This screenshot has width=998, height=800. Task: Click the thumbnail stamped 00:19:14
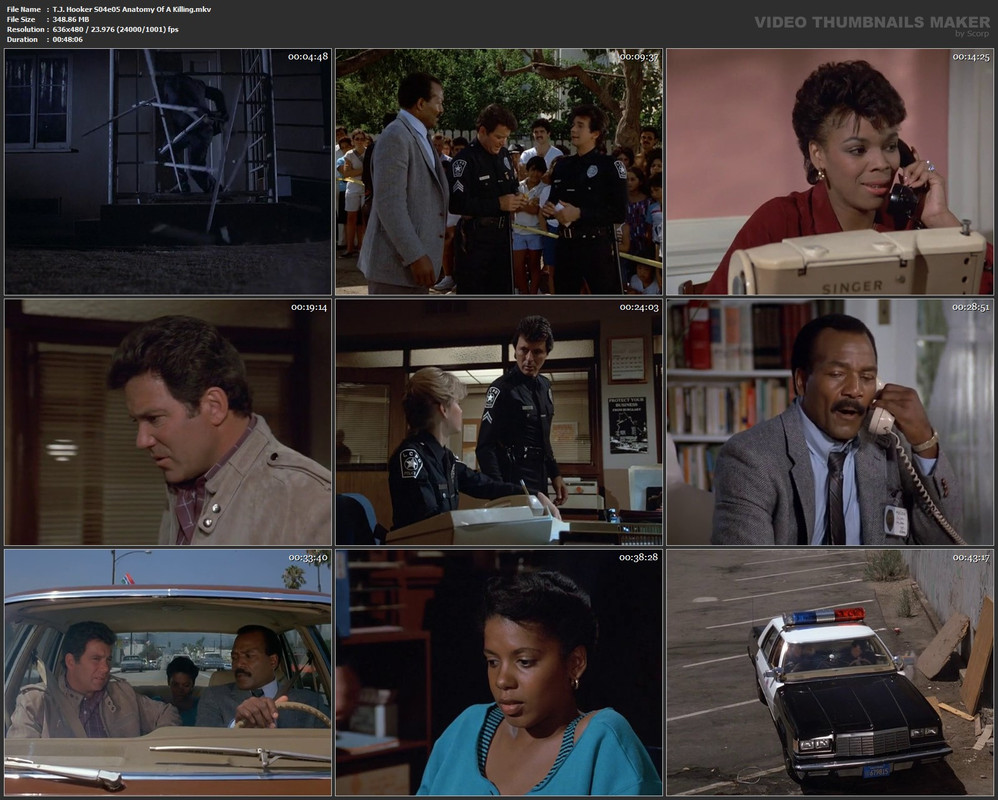tap(168, 423)
